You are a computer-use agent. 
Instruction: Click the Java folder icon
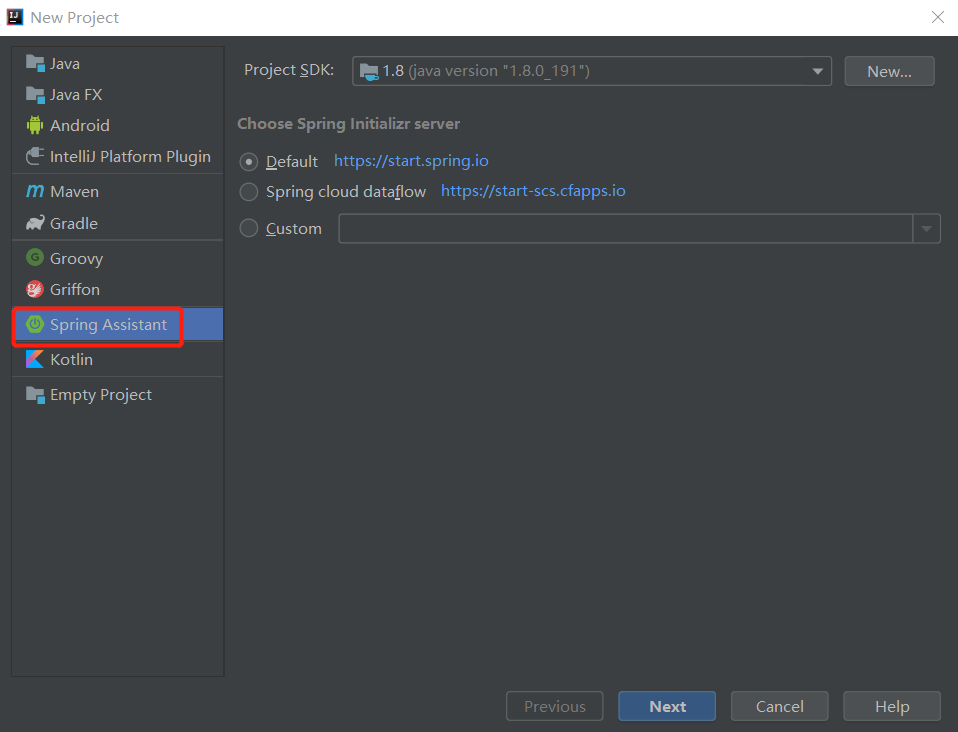coord(35,64)
